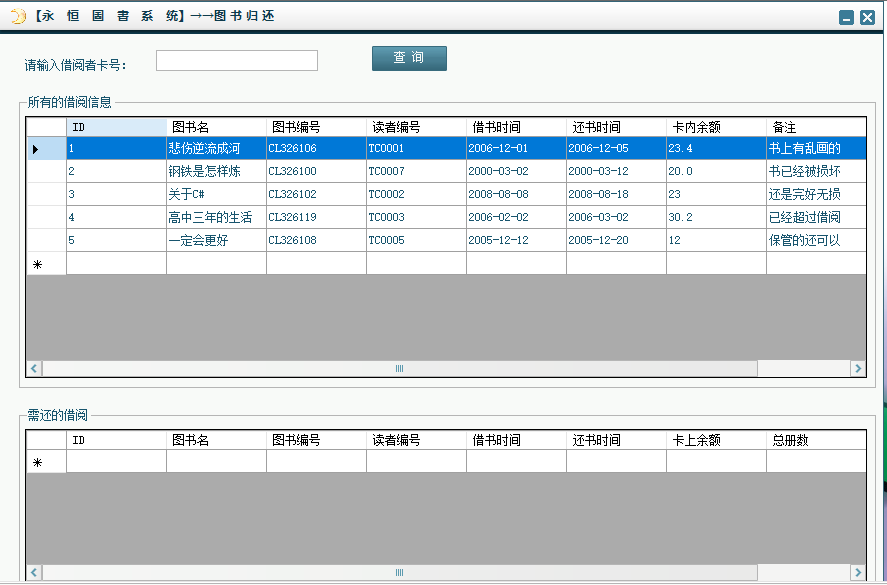Viewport: 887px width, 585px height.
Task: Focus the borrower card number input field
Action: 236,61
